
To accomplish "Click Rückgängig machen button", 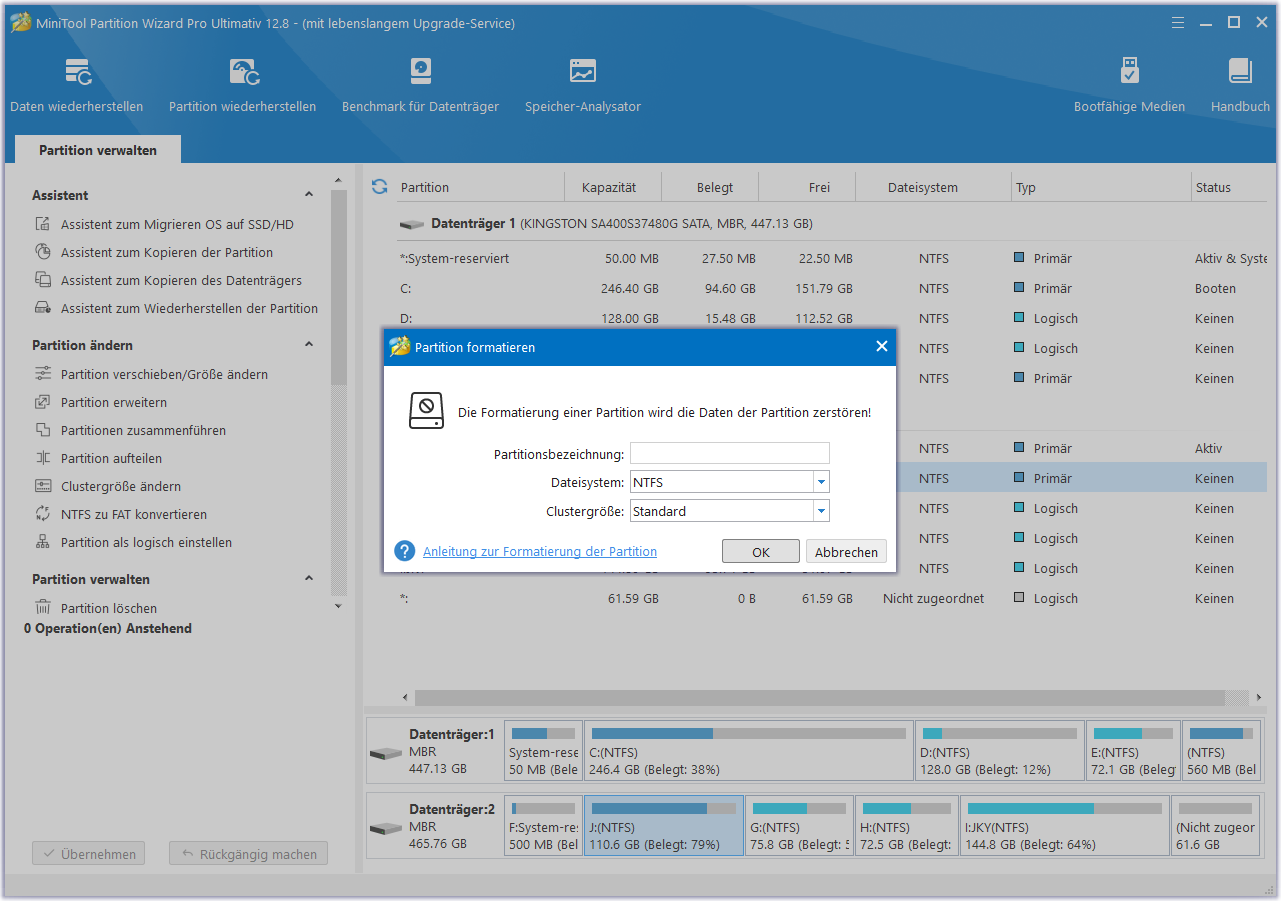I will click(x=248, y=854).
